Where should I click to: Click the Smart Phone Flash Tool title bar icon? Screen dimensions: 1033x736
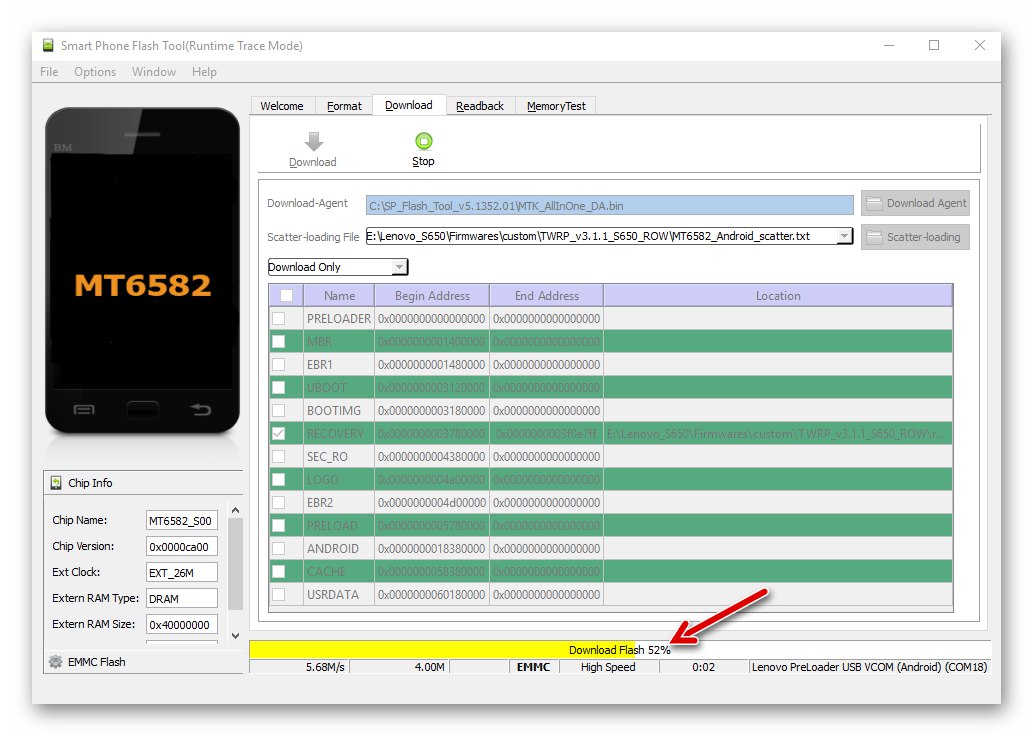pos(46,45)
